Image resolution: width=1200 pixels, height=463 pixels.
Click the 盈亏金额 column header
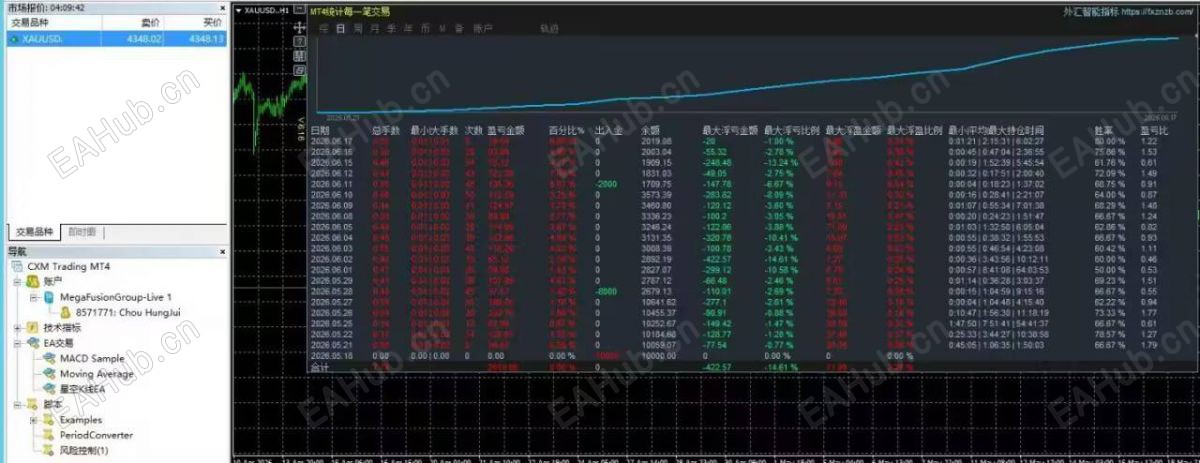[x=508, y=130]
